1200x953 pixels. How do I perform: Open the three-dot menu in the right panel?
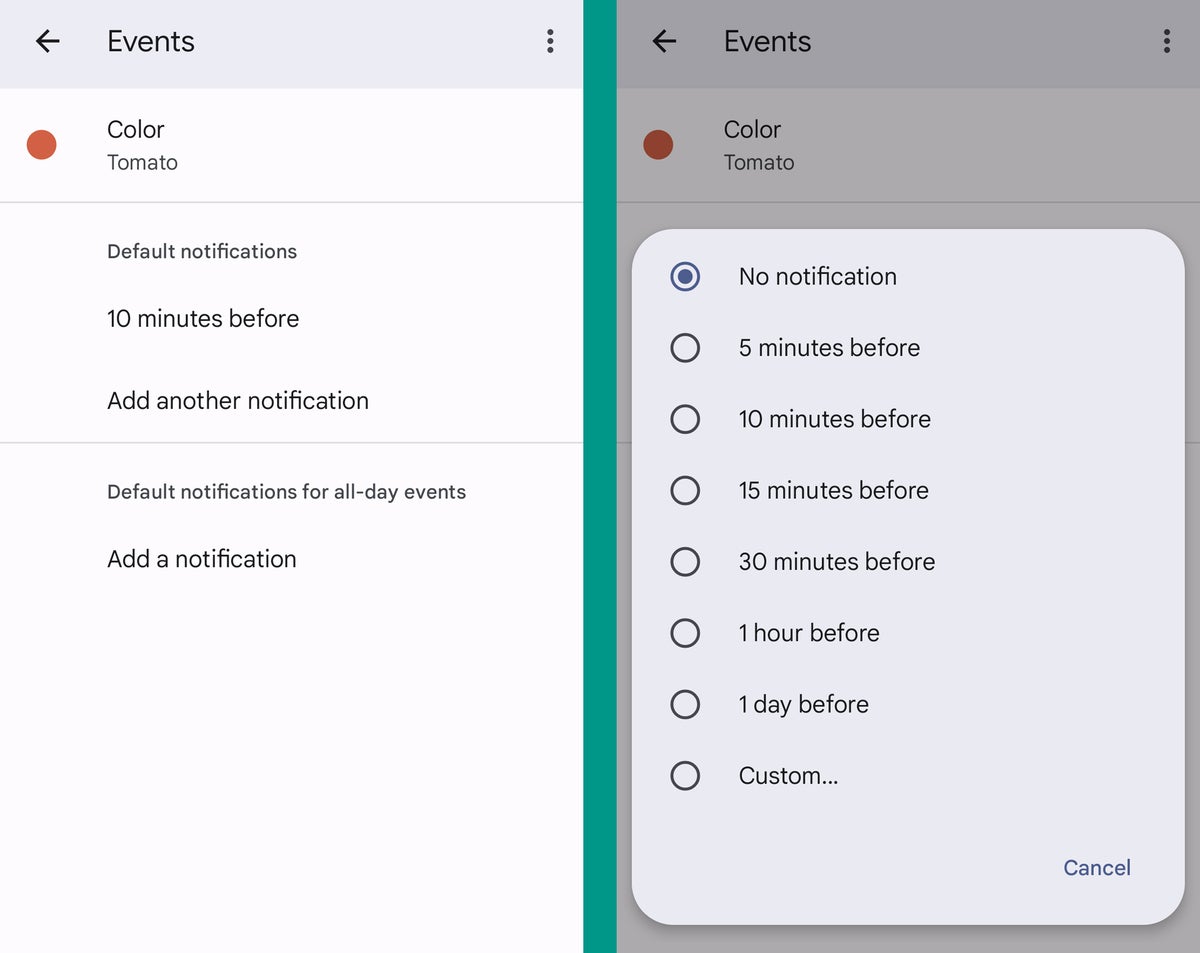(x=1166, y=41)
